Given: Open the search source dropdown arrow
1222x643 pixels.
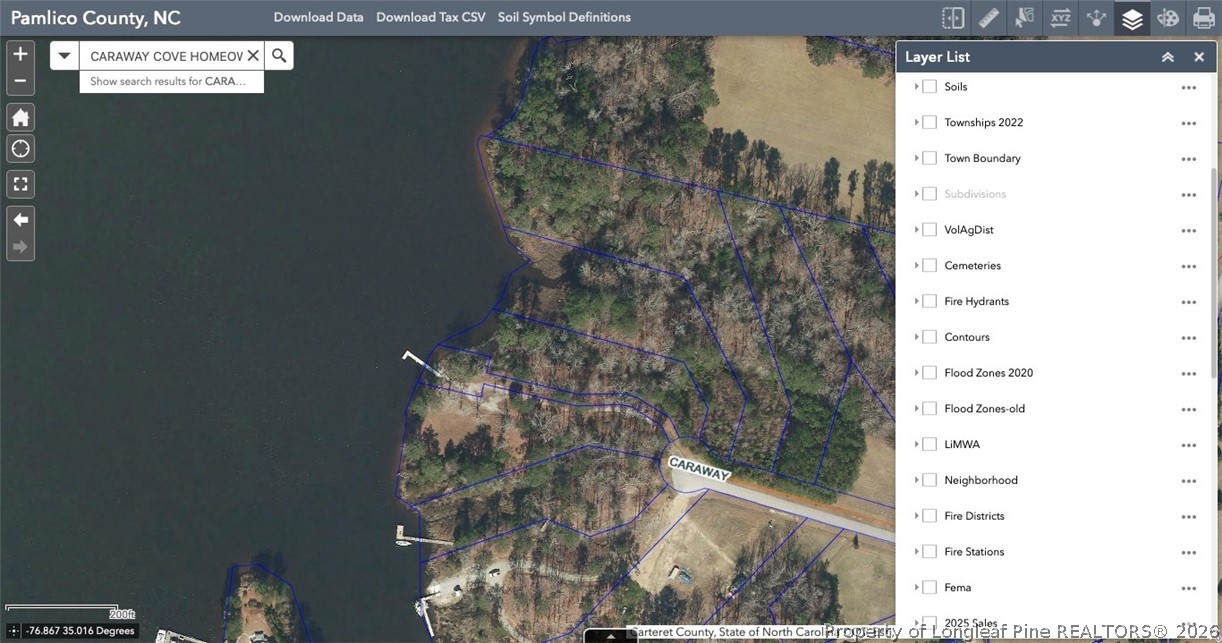Looking at the screenshot, I should [x=65, y=56].
